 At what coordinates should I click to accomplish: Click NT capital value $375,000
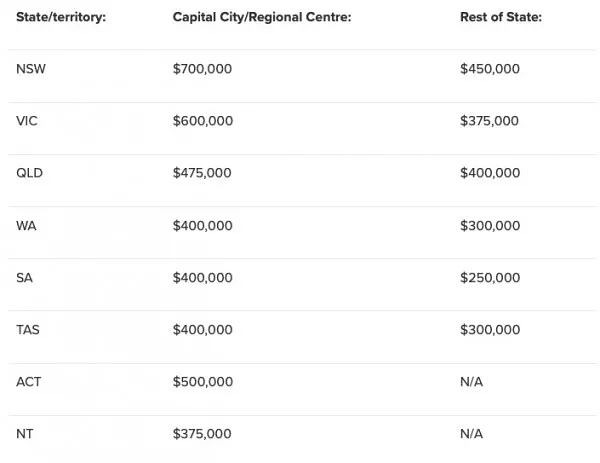202,434
